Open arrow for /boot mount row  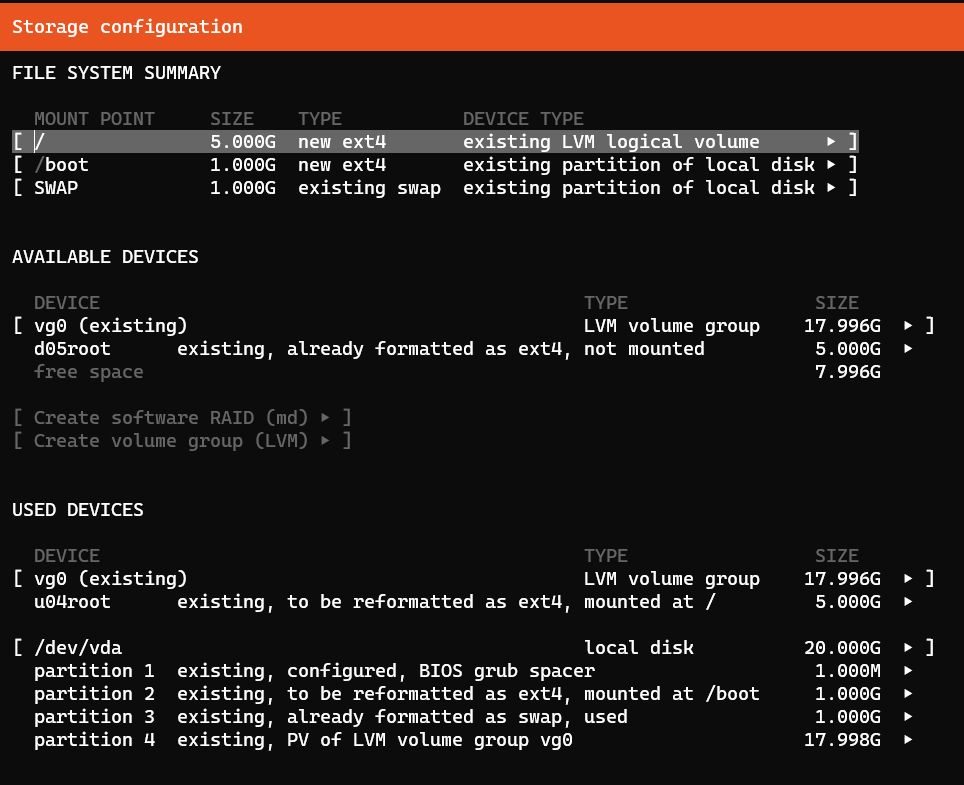tap(831, 165)
